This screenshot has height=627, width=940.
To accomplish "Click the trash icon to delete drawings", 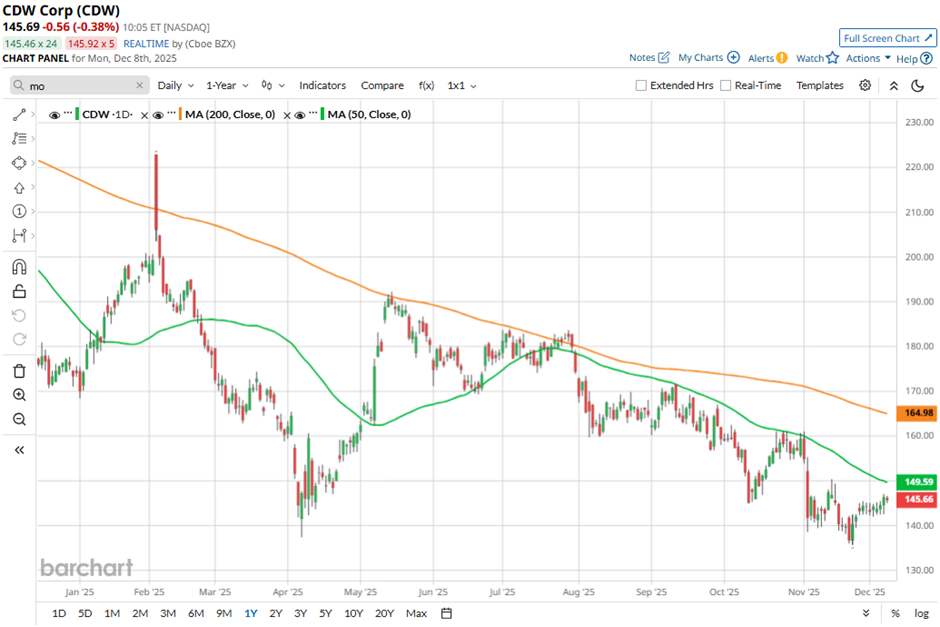I will coord(18,371).
